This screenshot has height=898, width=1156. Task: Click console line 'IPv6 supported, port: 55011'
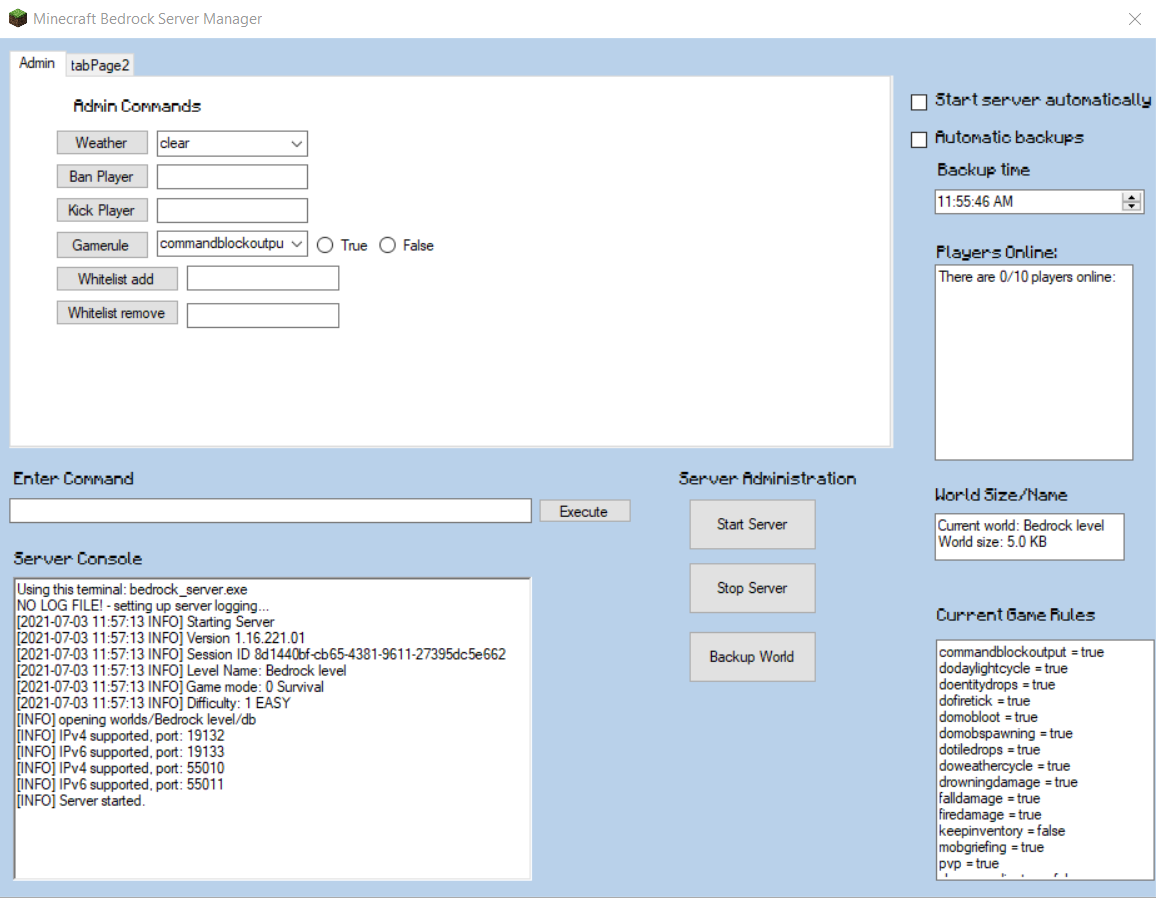click(x=121, y=784)
